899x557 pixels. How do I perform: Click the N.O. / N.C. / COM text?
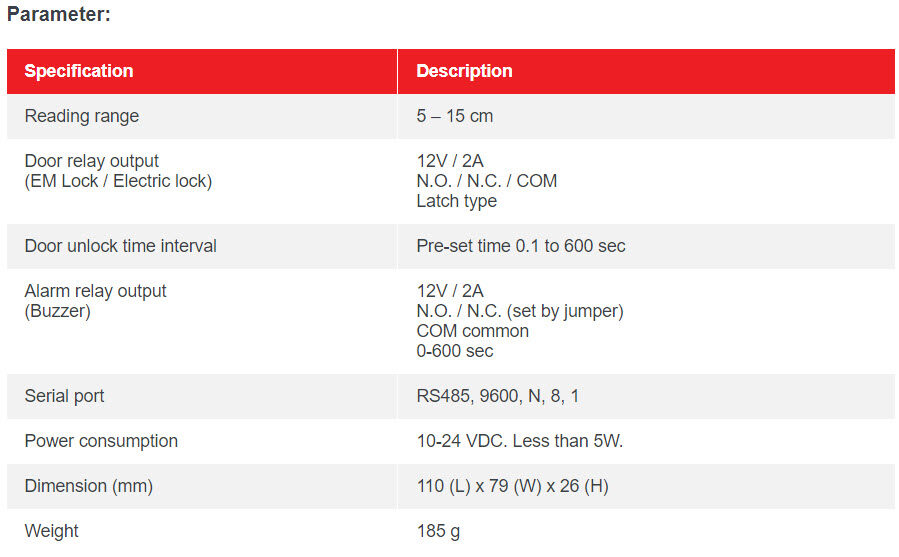click(x=487, y=181)
